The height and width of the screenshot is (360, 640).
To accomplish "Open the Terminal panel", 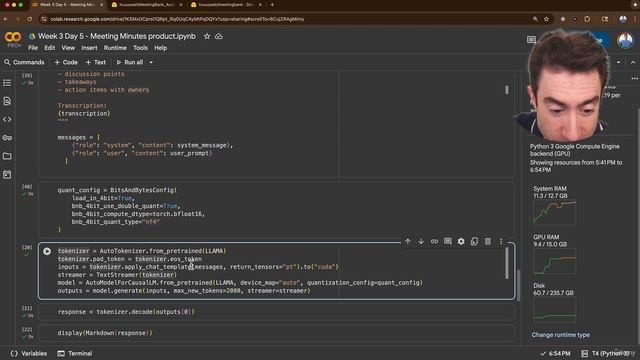I will point(75,353).
